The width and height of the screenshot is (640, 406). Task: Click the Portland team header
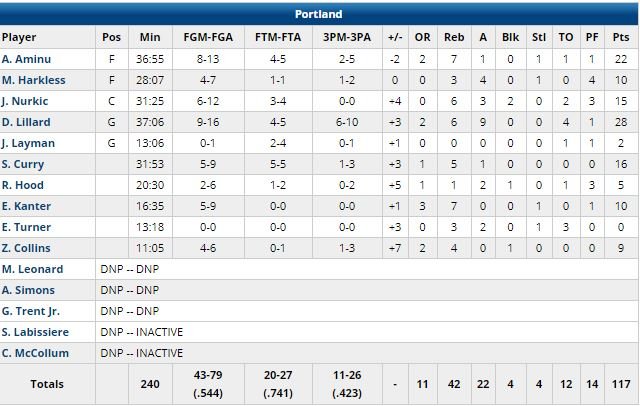[x=319, y=14]
